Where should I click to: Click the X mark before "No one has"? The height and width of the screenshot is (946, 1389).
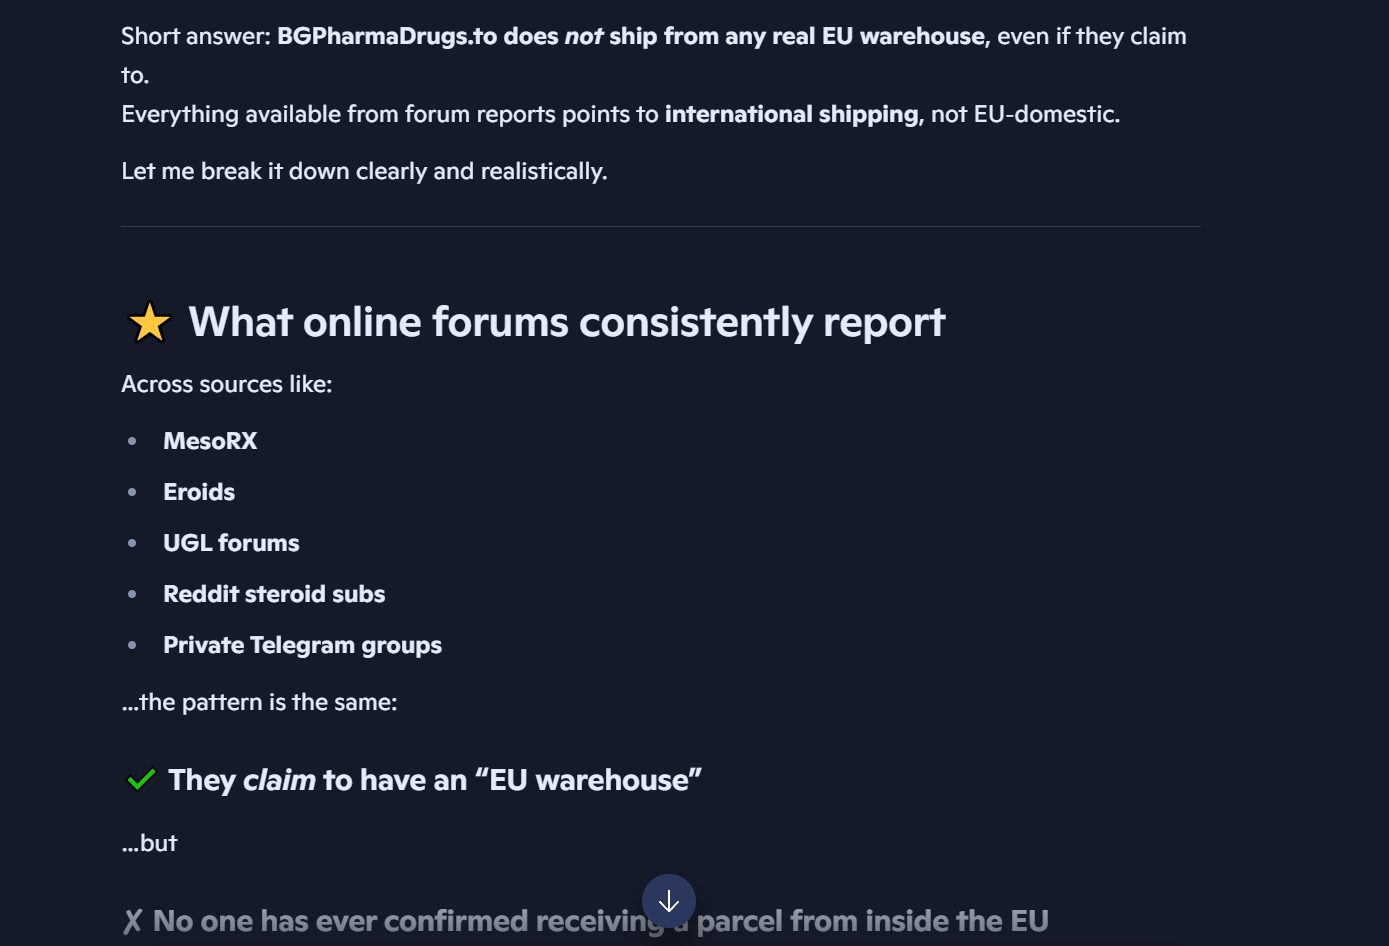[132, 921]
